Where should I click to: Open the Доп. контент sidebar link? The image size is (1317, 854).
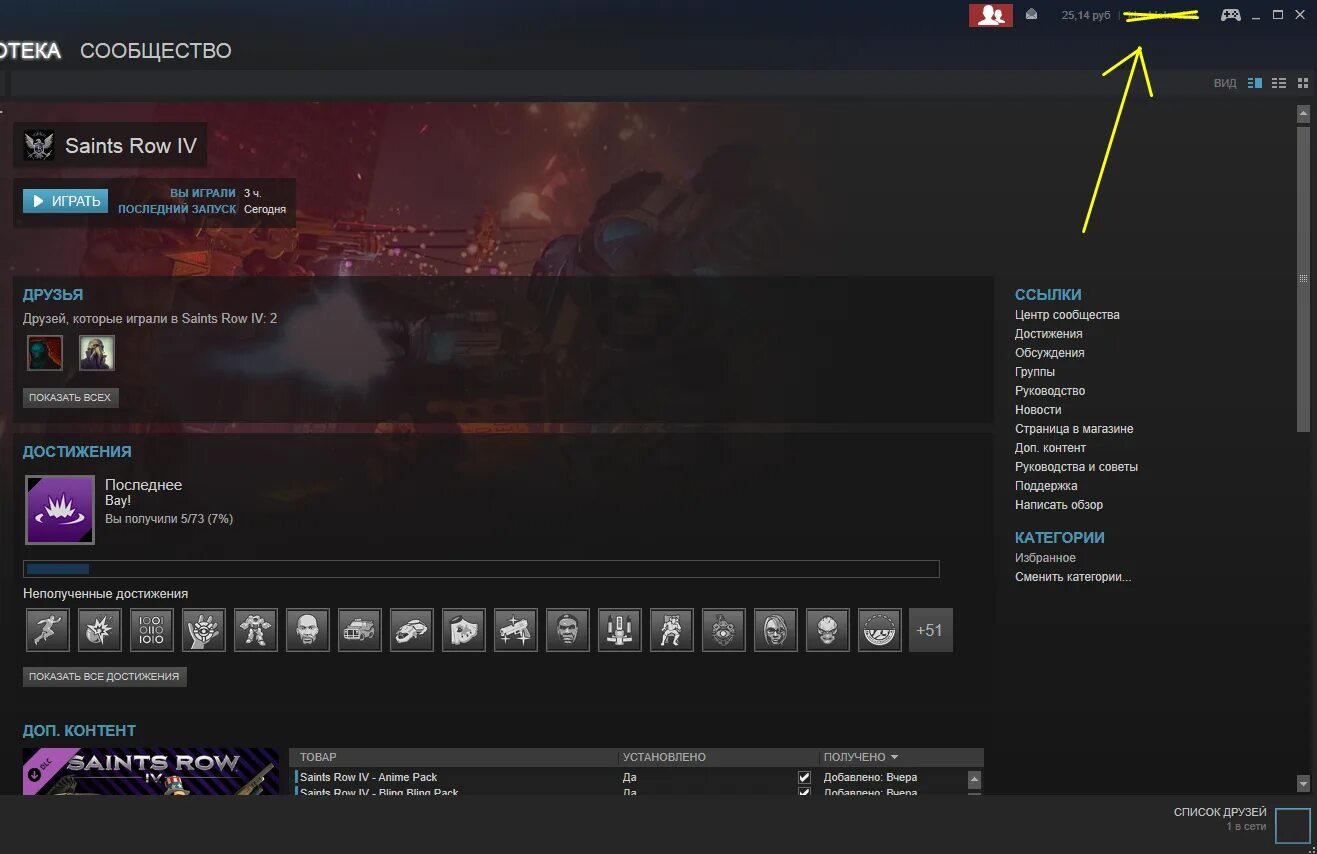(x=1050, y=448)
